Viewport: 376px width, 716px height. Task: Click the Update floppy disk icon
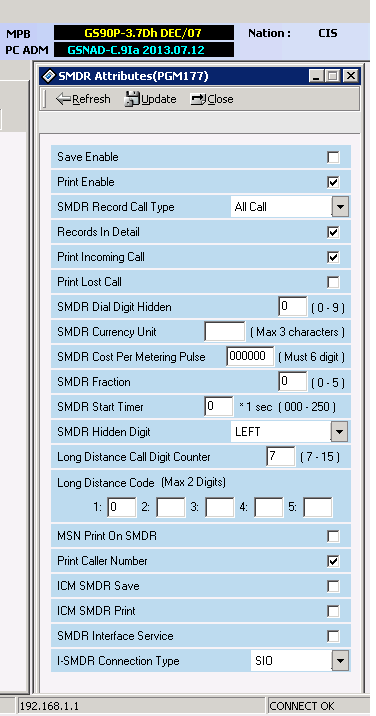tap(132, 99)
